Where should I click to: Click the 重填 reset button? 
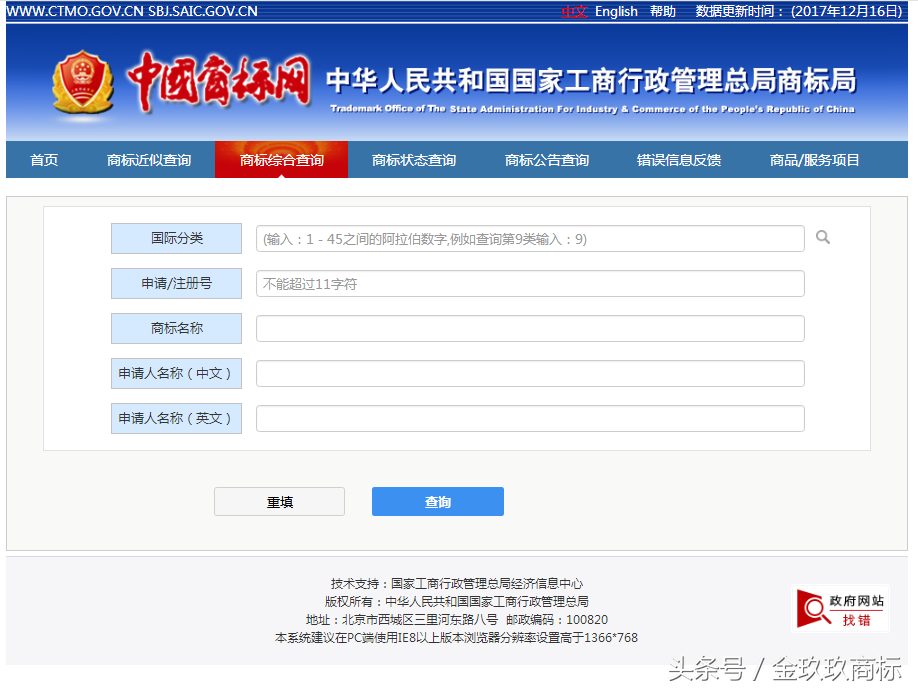pos(278,501)
